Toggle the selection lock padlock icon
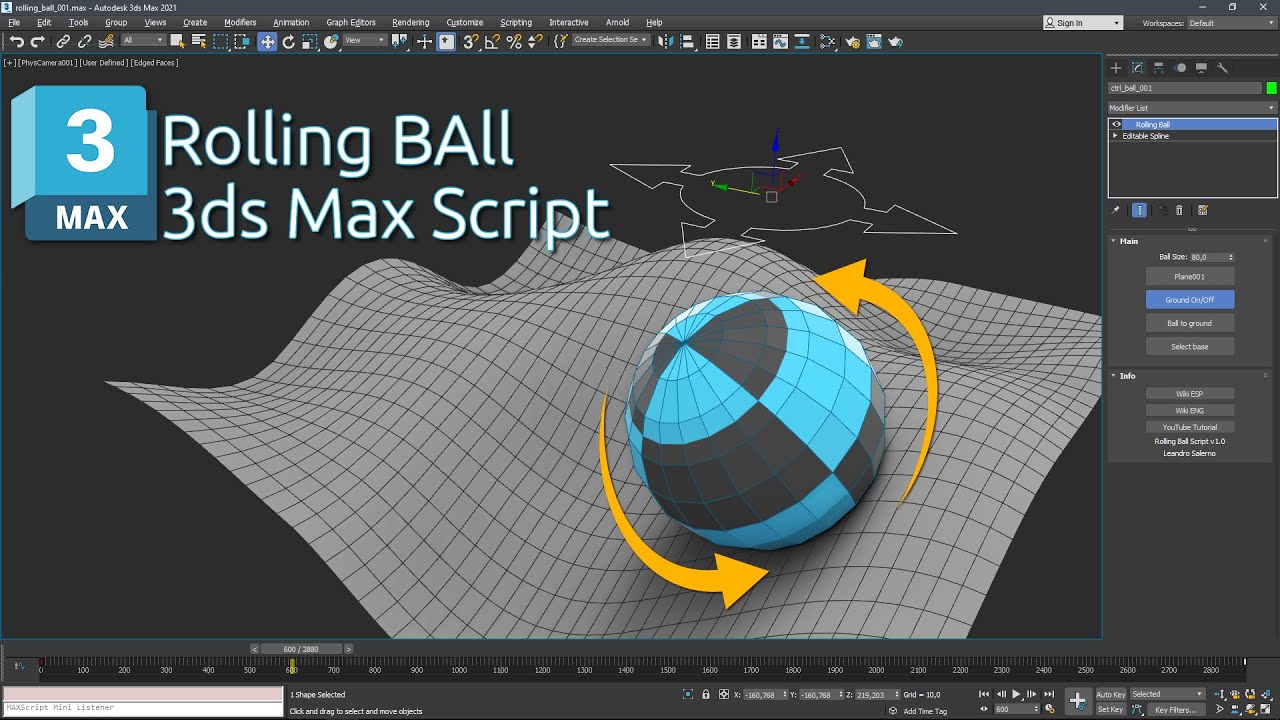Viewport: 1280px width, 720px height. 705,694
